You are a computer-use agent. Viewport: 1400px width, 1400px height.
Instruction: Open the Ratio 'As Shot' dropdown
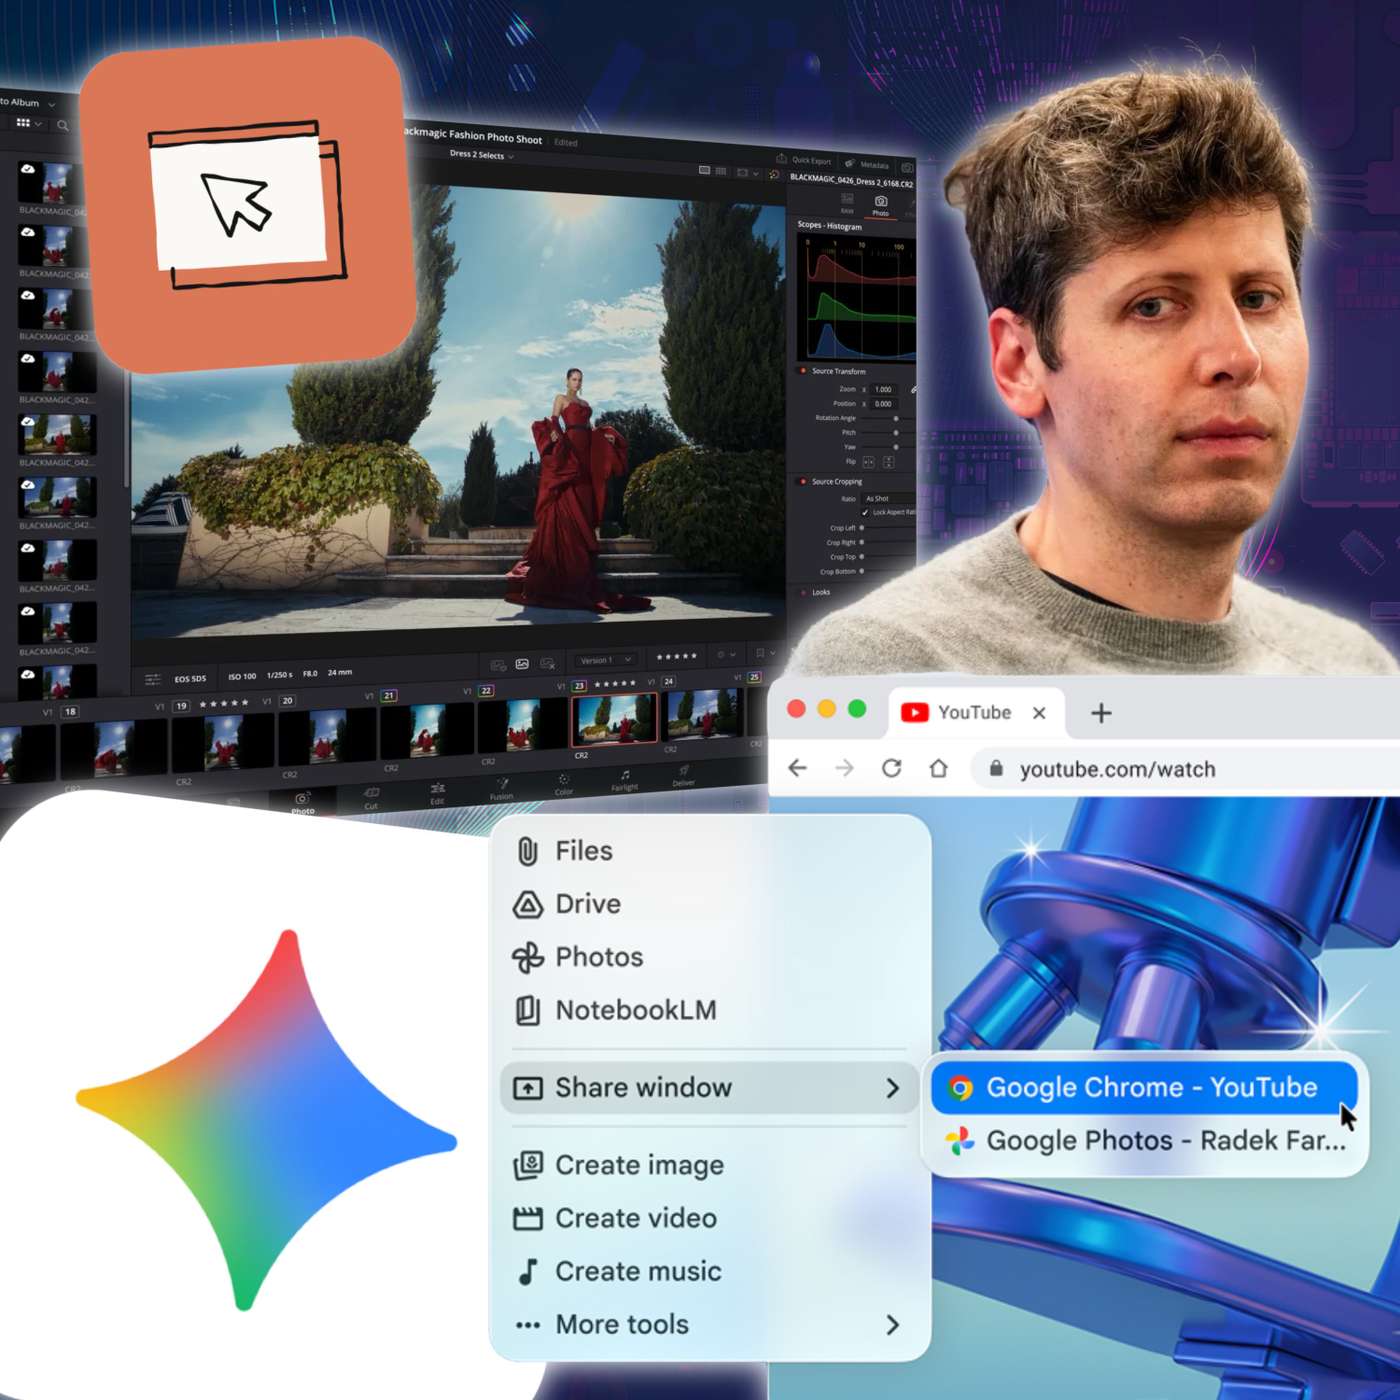(x=880, y=497)
